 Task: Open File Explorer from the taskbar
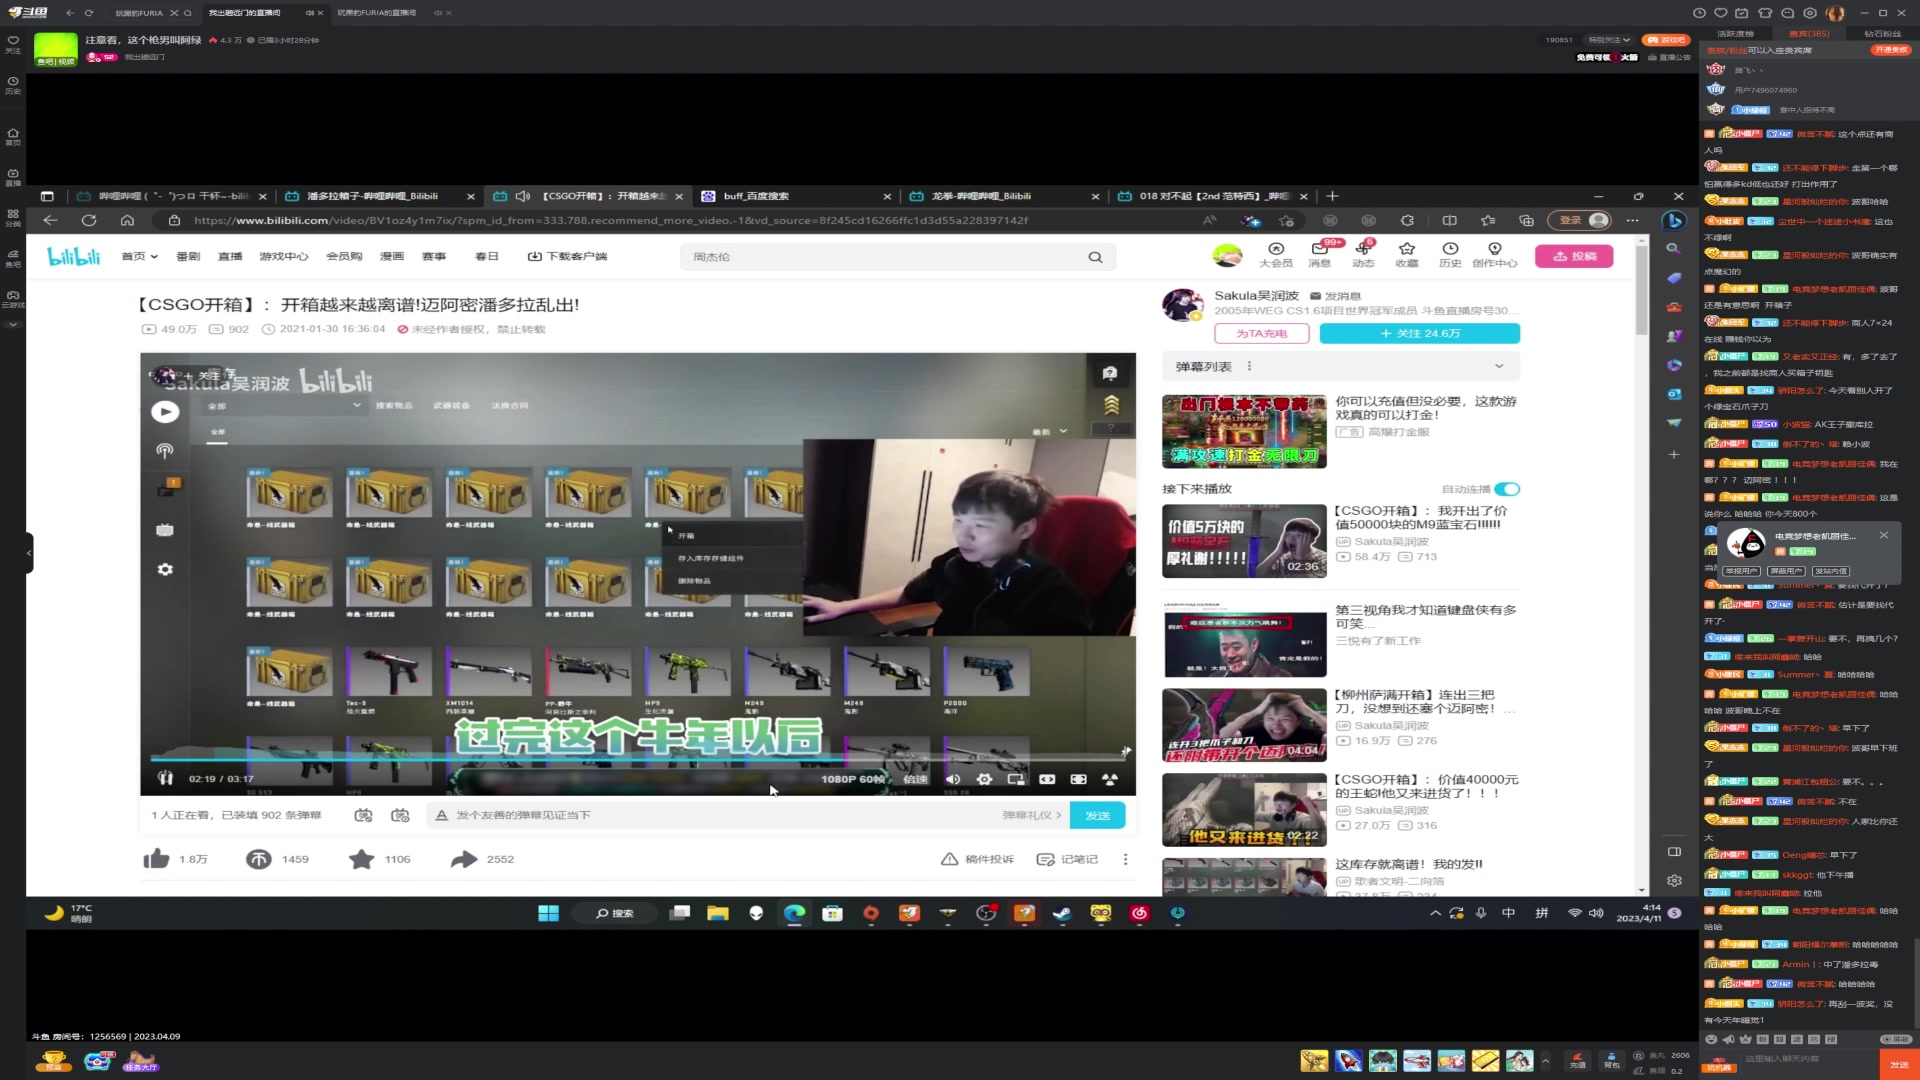pos(718,913)
